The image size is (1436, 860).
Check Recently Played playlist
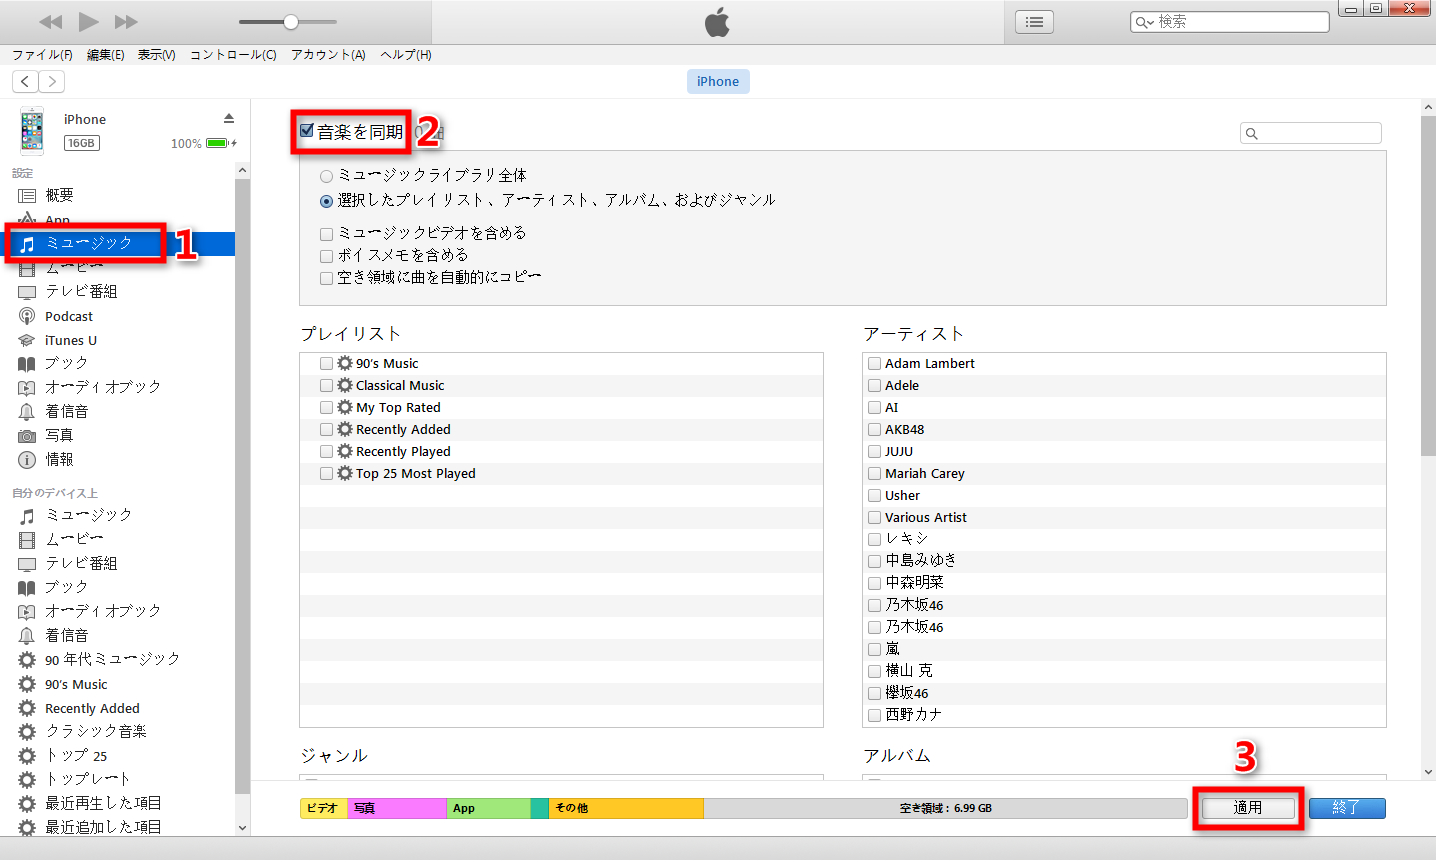pyautogui.click(x=326, y=452)
